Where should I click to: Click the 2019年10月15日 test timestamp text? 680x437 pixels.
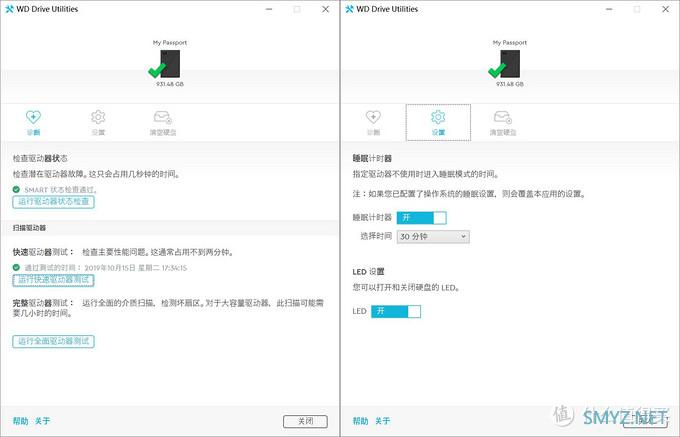(x=136, y=268)
